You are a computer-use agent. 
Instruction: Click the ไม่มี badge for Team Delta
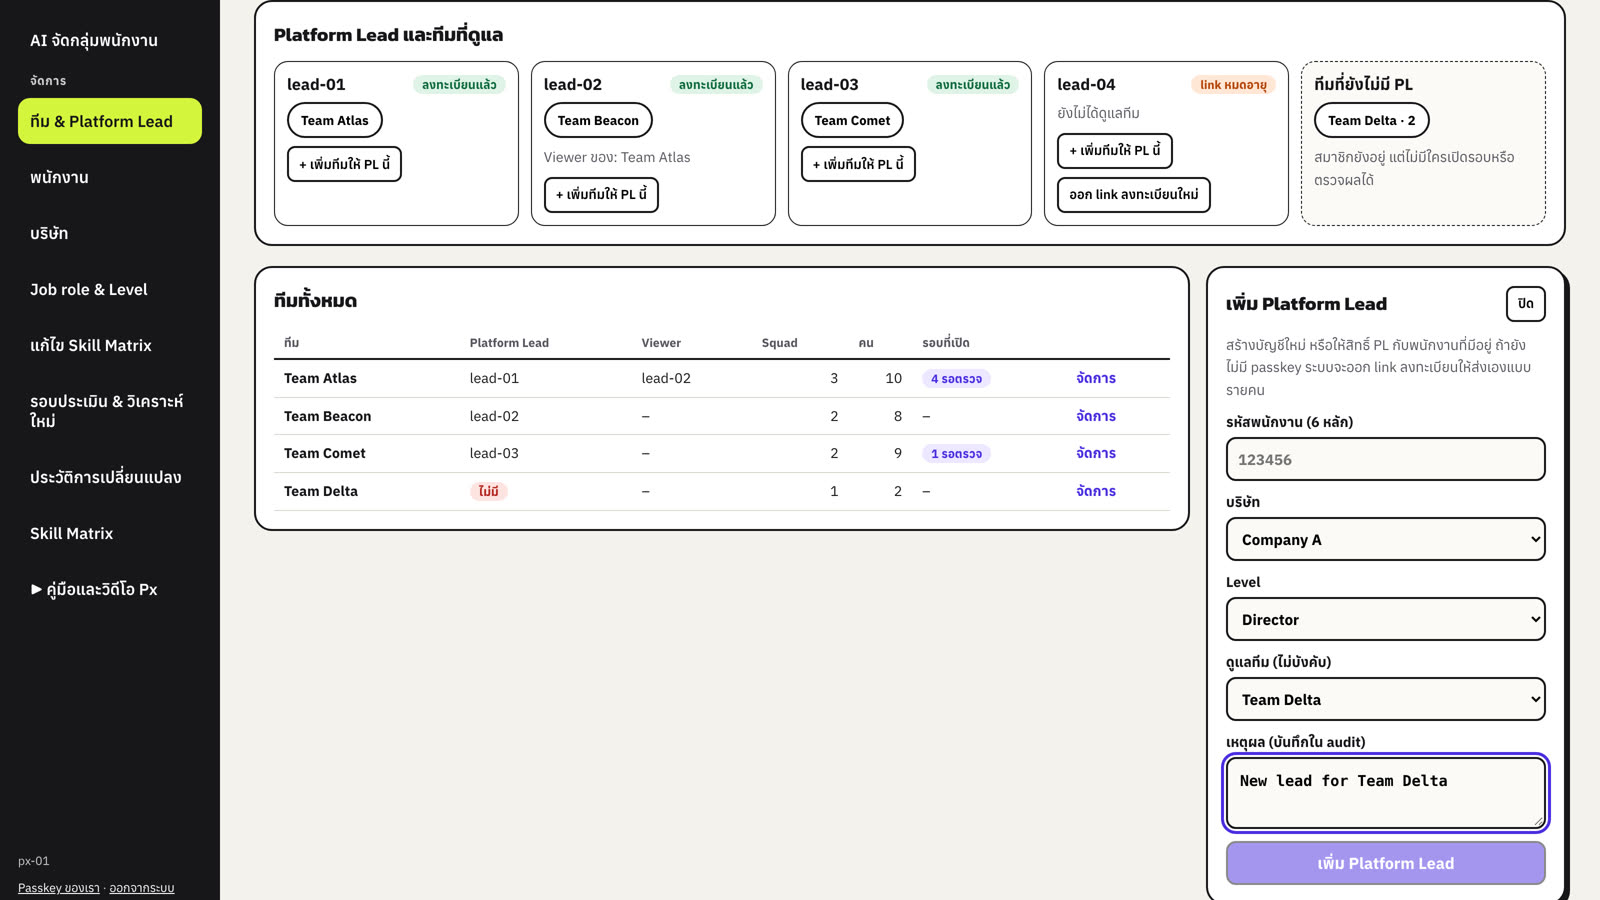tap(488, 491)
